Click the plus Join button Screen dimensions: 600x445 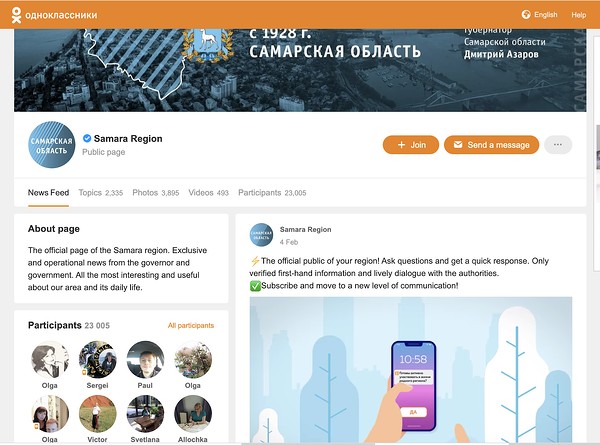point(411,145)
